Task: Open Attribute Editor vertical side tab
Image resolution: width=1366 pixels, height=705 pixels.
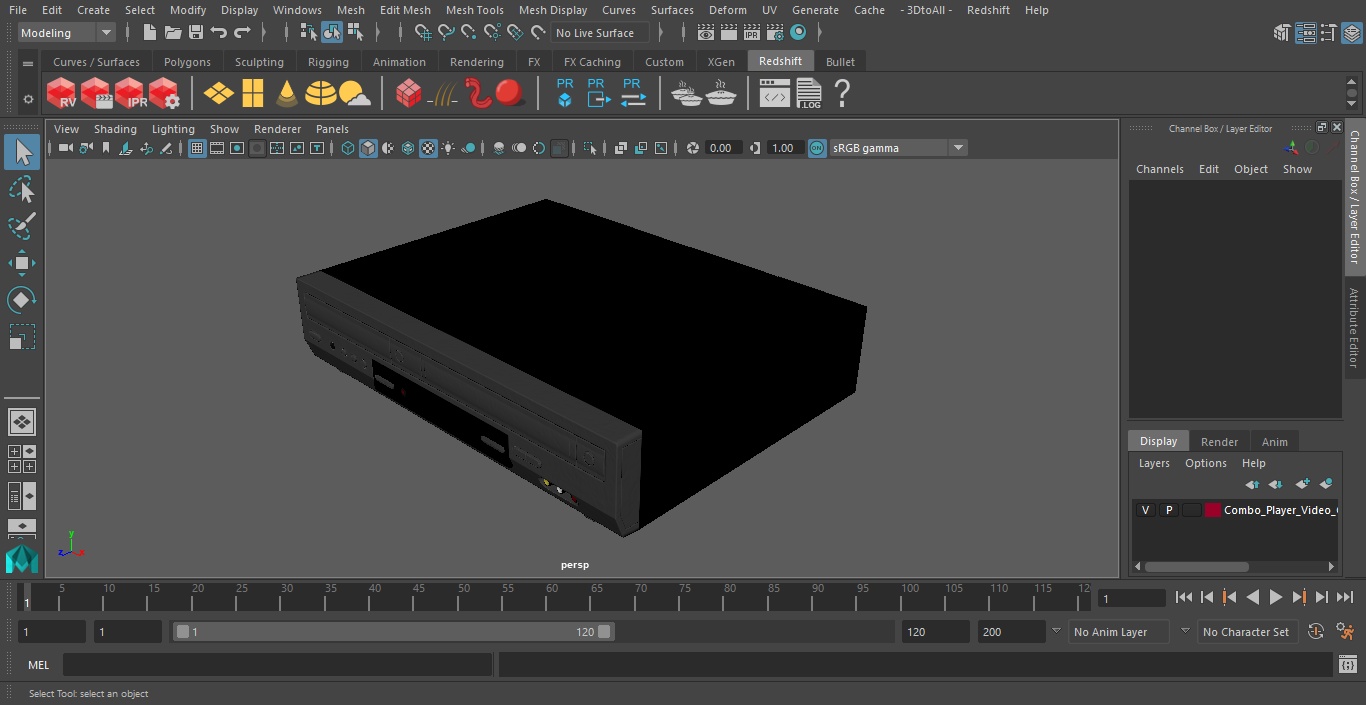Action: [1354, 327]
